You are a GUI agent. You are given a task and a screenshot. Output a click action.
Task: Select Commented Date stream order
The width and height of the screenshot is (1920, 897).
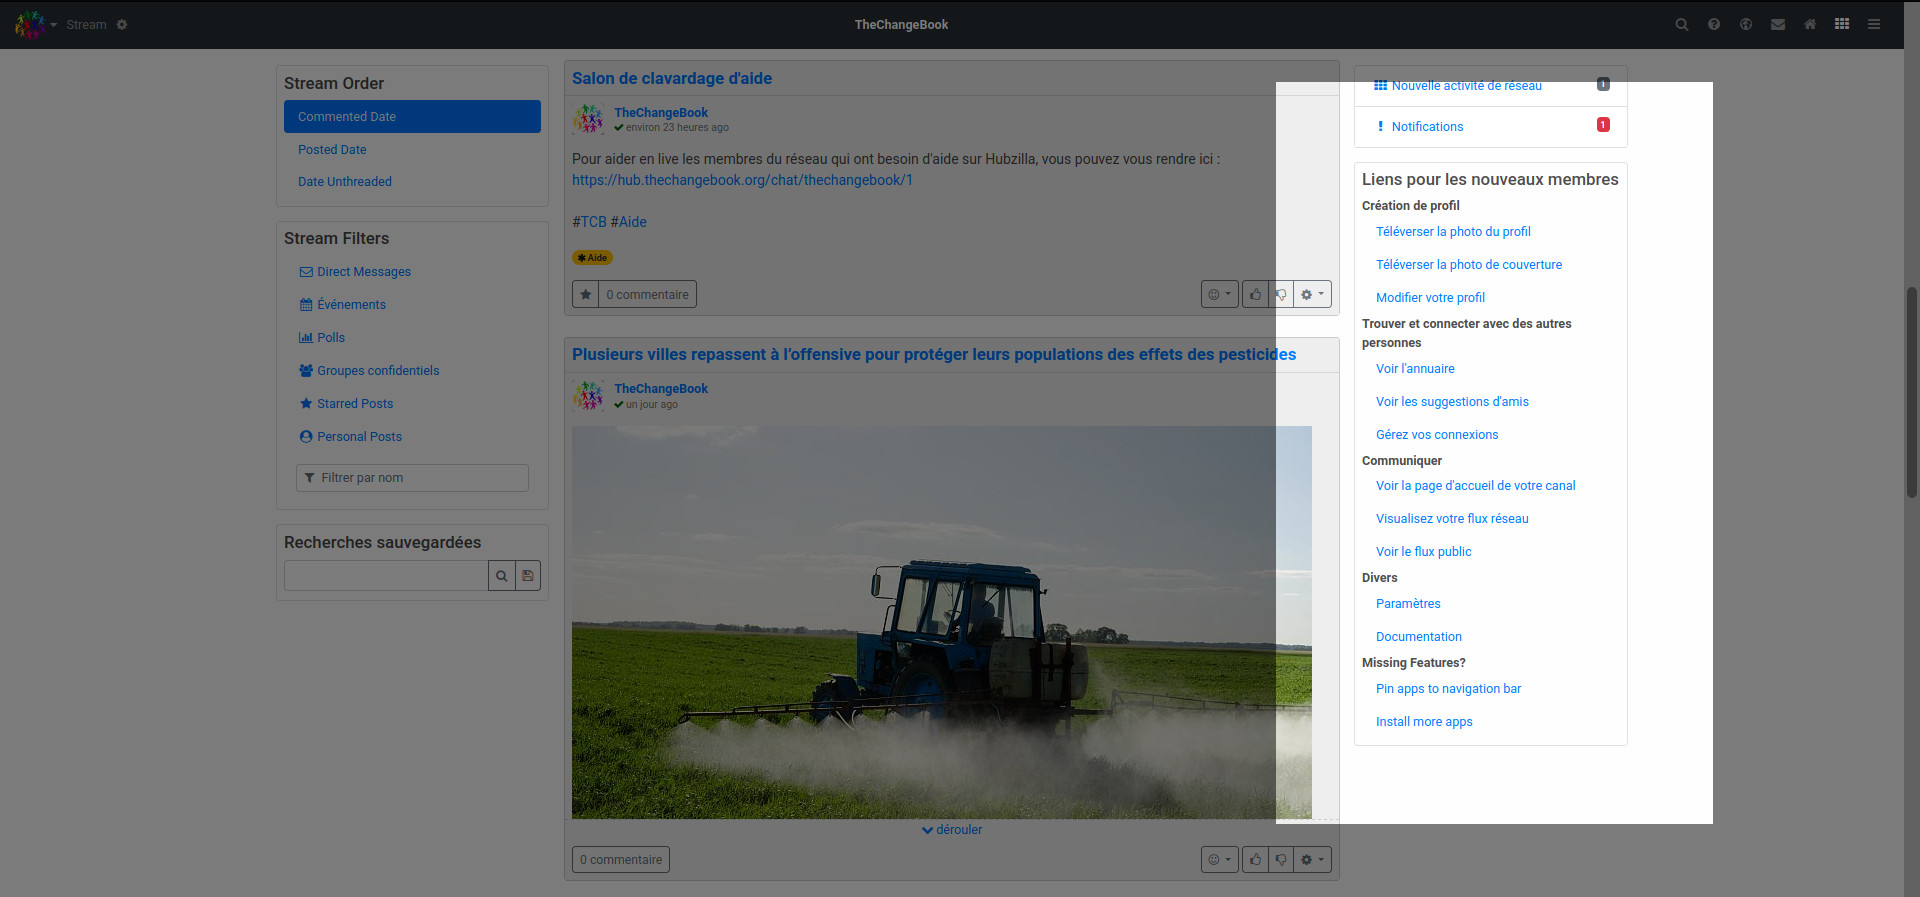412,117
